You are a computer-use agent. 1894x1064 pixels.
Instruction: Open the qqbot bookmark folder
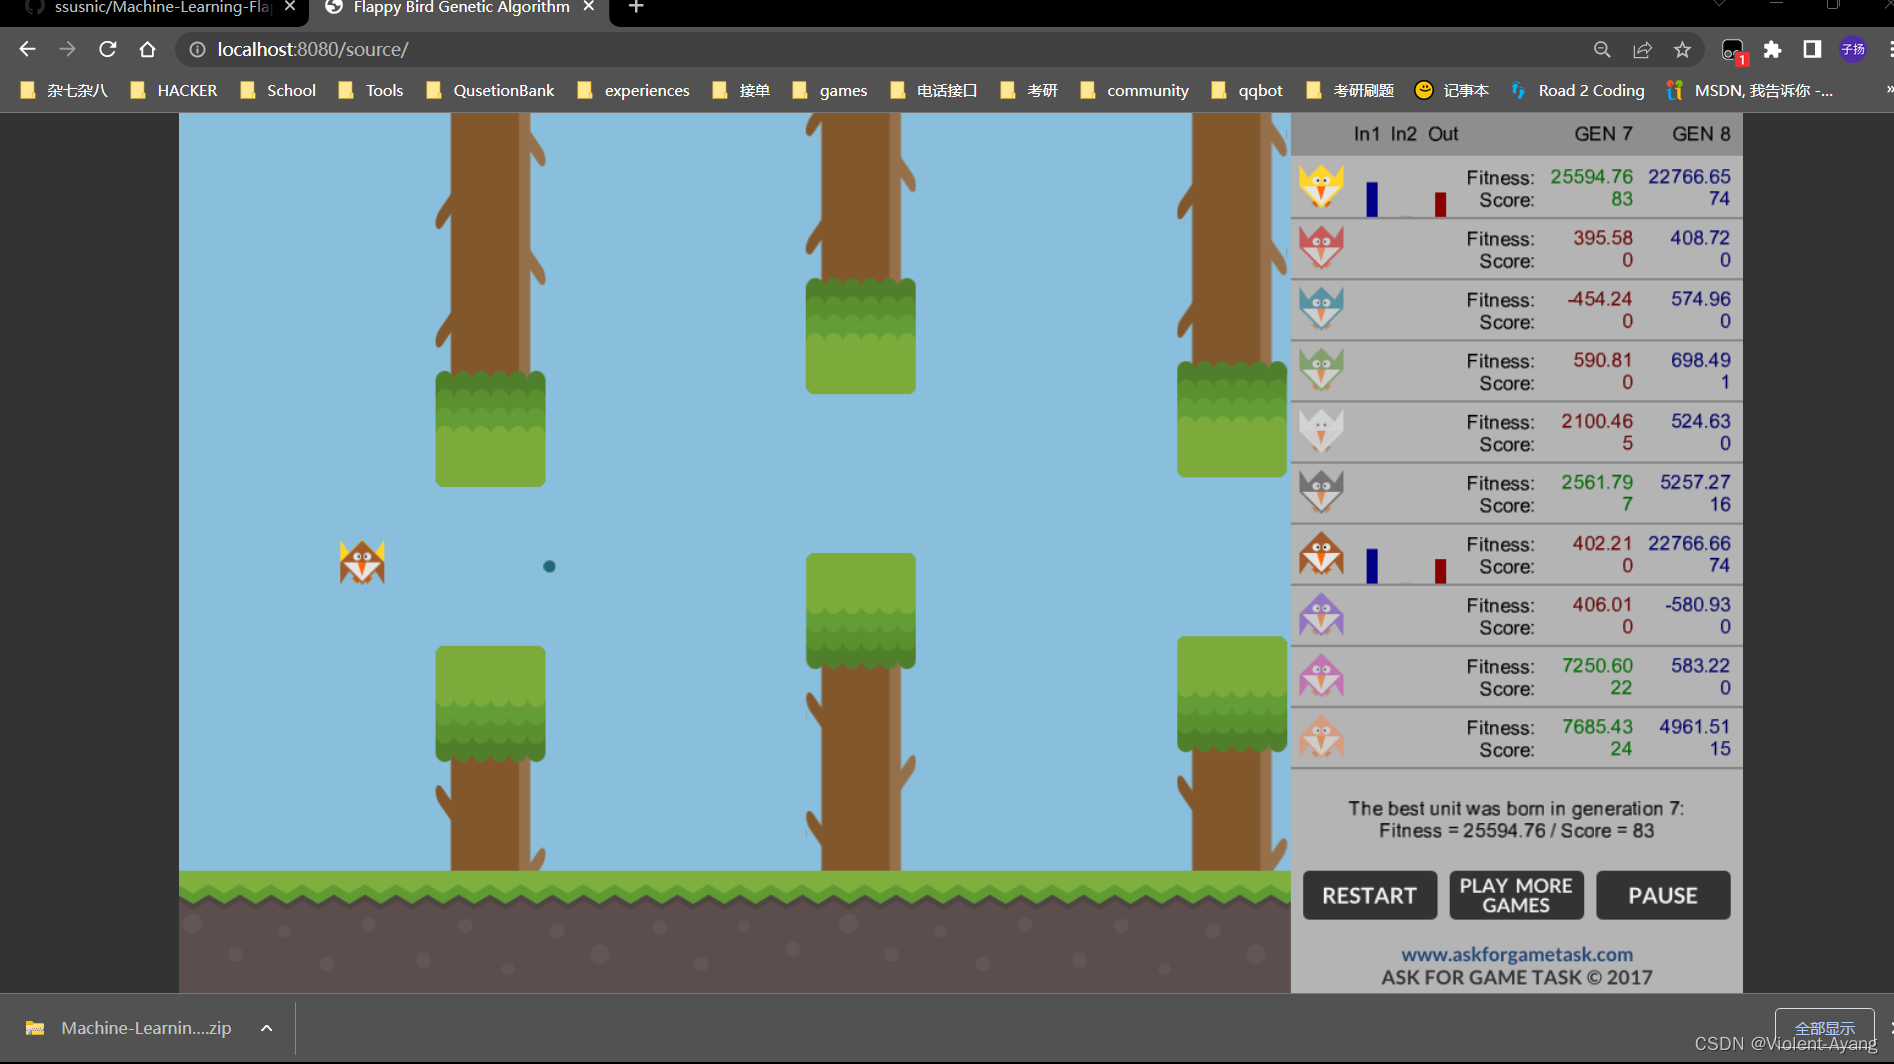click(1247, 91)
